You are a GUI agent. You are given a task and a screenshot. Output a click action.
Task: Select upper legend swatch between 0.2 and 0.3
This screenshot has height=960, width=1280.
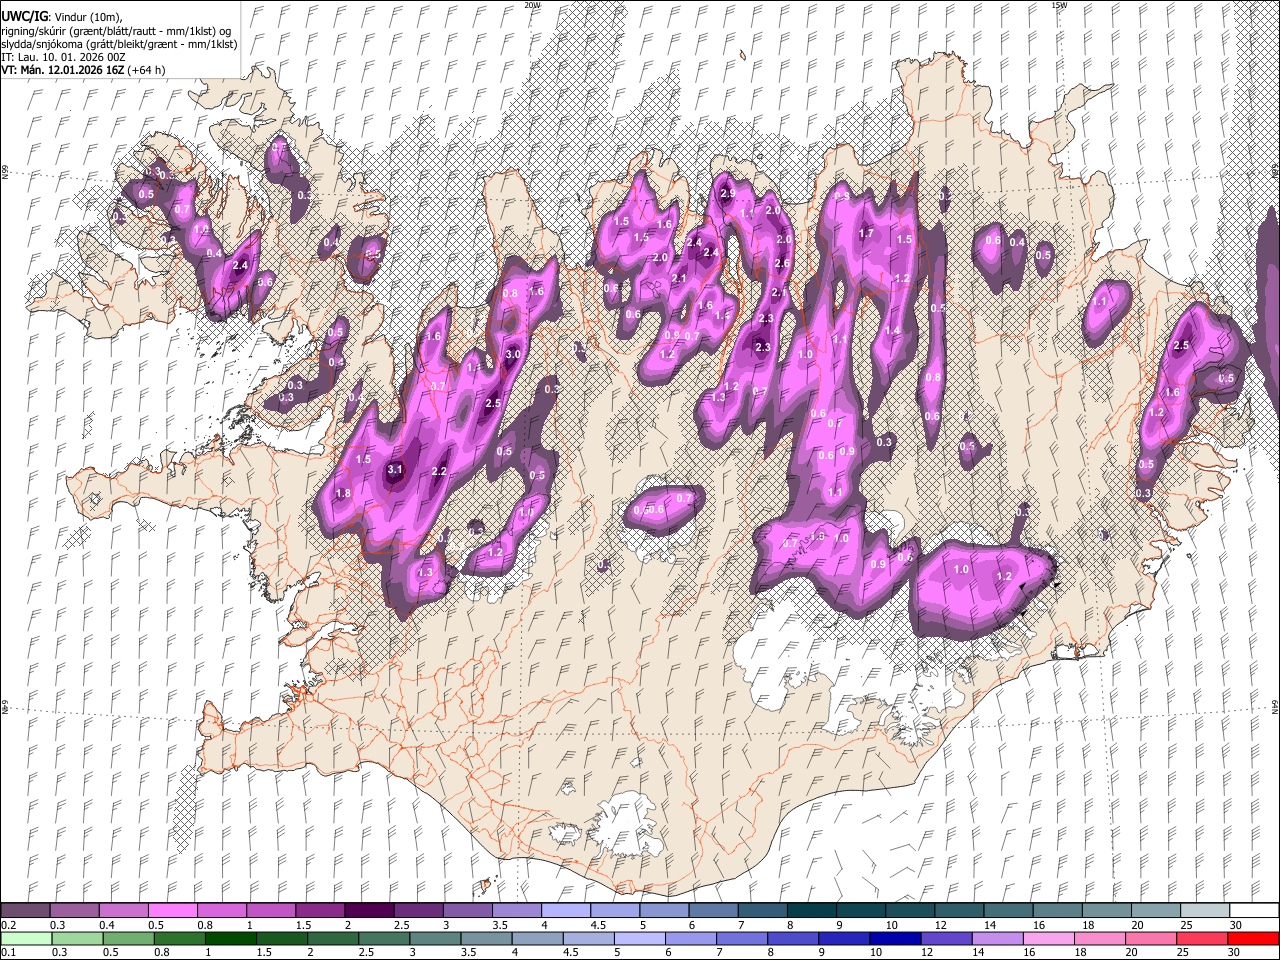click(x=26, y=911)
